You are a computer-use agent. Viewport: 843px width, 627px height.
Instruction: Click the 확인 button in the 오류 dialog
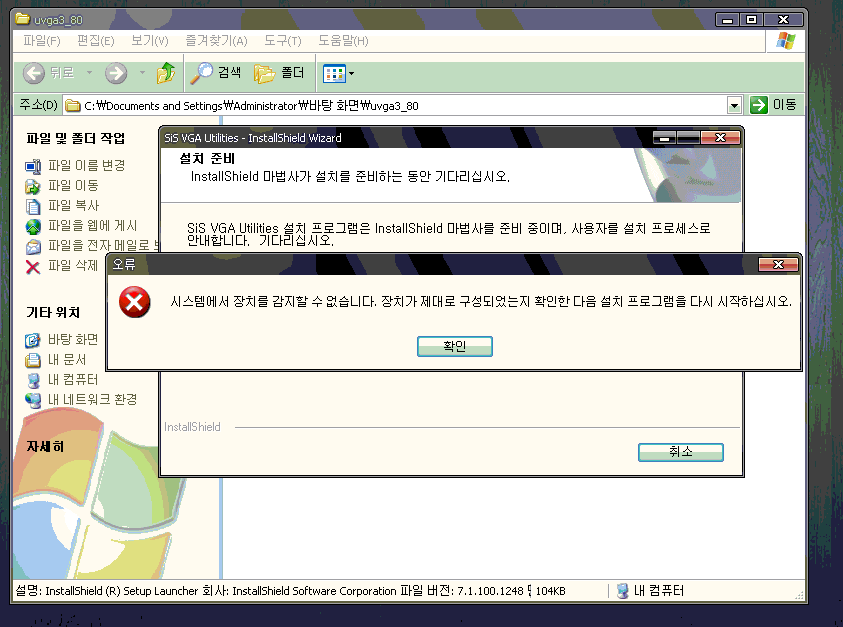coord(455,346)
